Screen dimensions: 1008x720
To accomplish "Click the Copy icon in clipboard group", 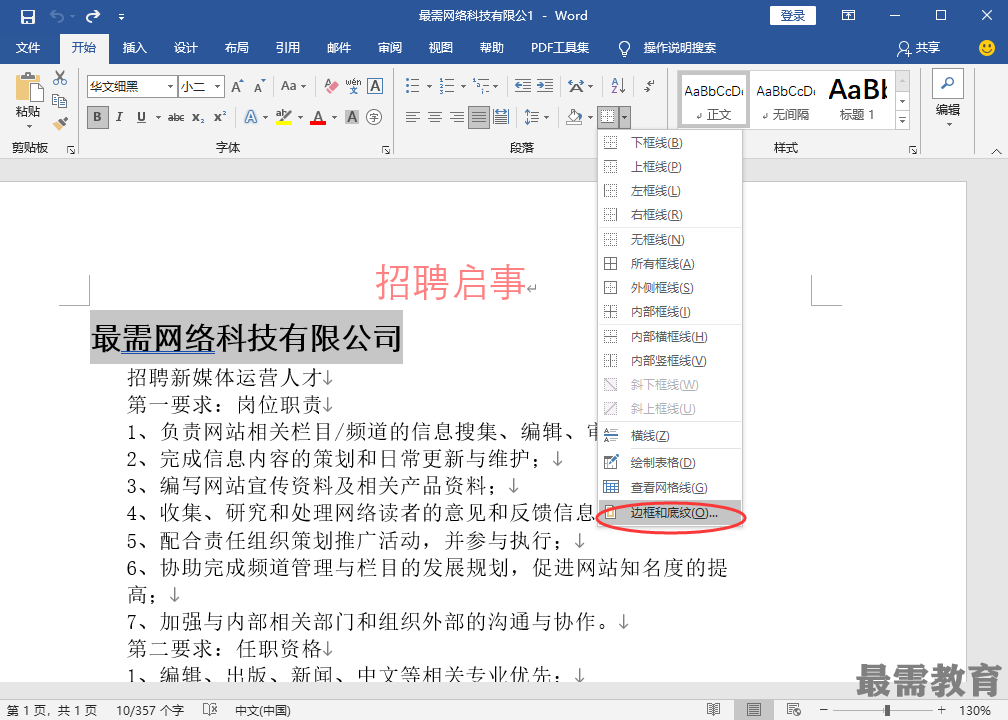I will pos(60,100).
